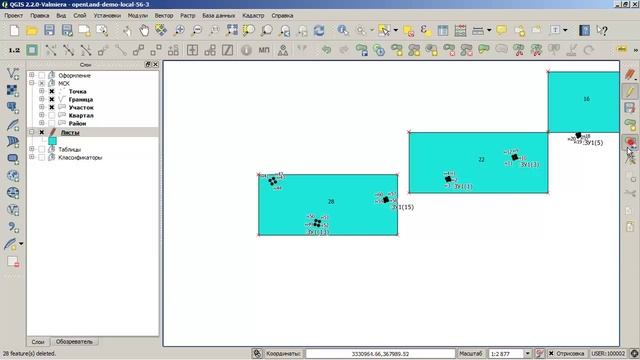Image resolution: width=640 pixels, height=360 pixels.
Task: Expand the Оформление group node
Action: (31, 75)
